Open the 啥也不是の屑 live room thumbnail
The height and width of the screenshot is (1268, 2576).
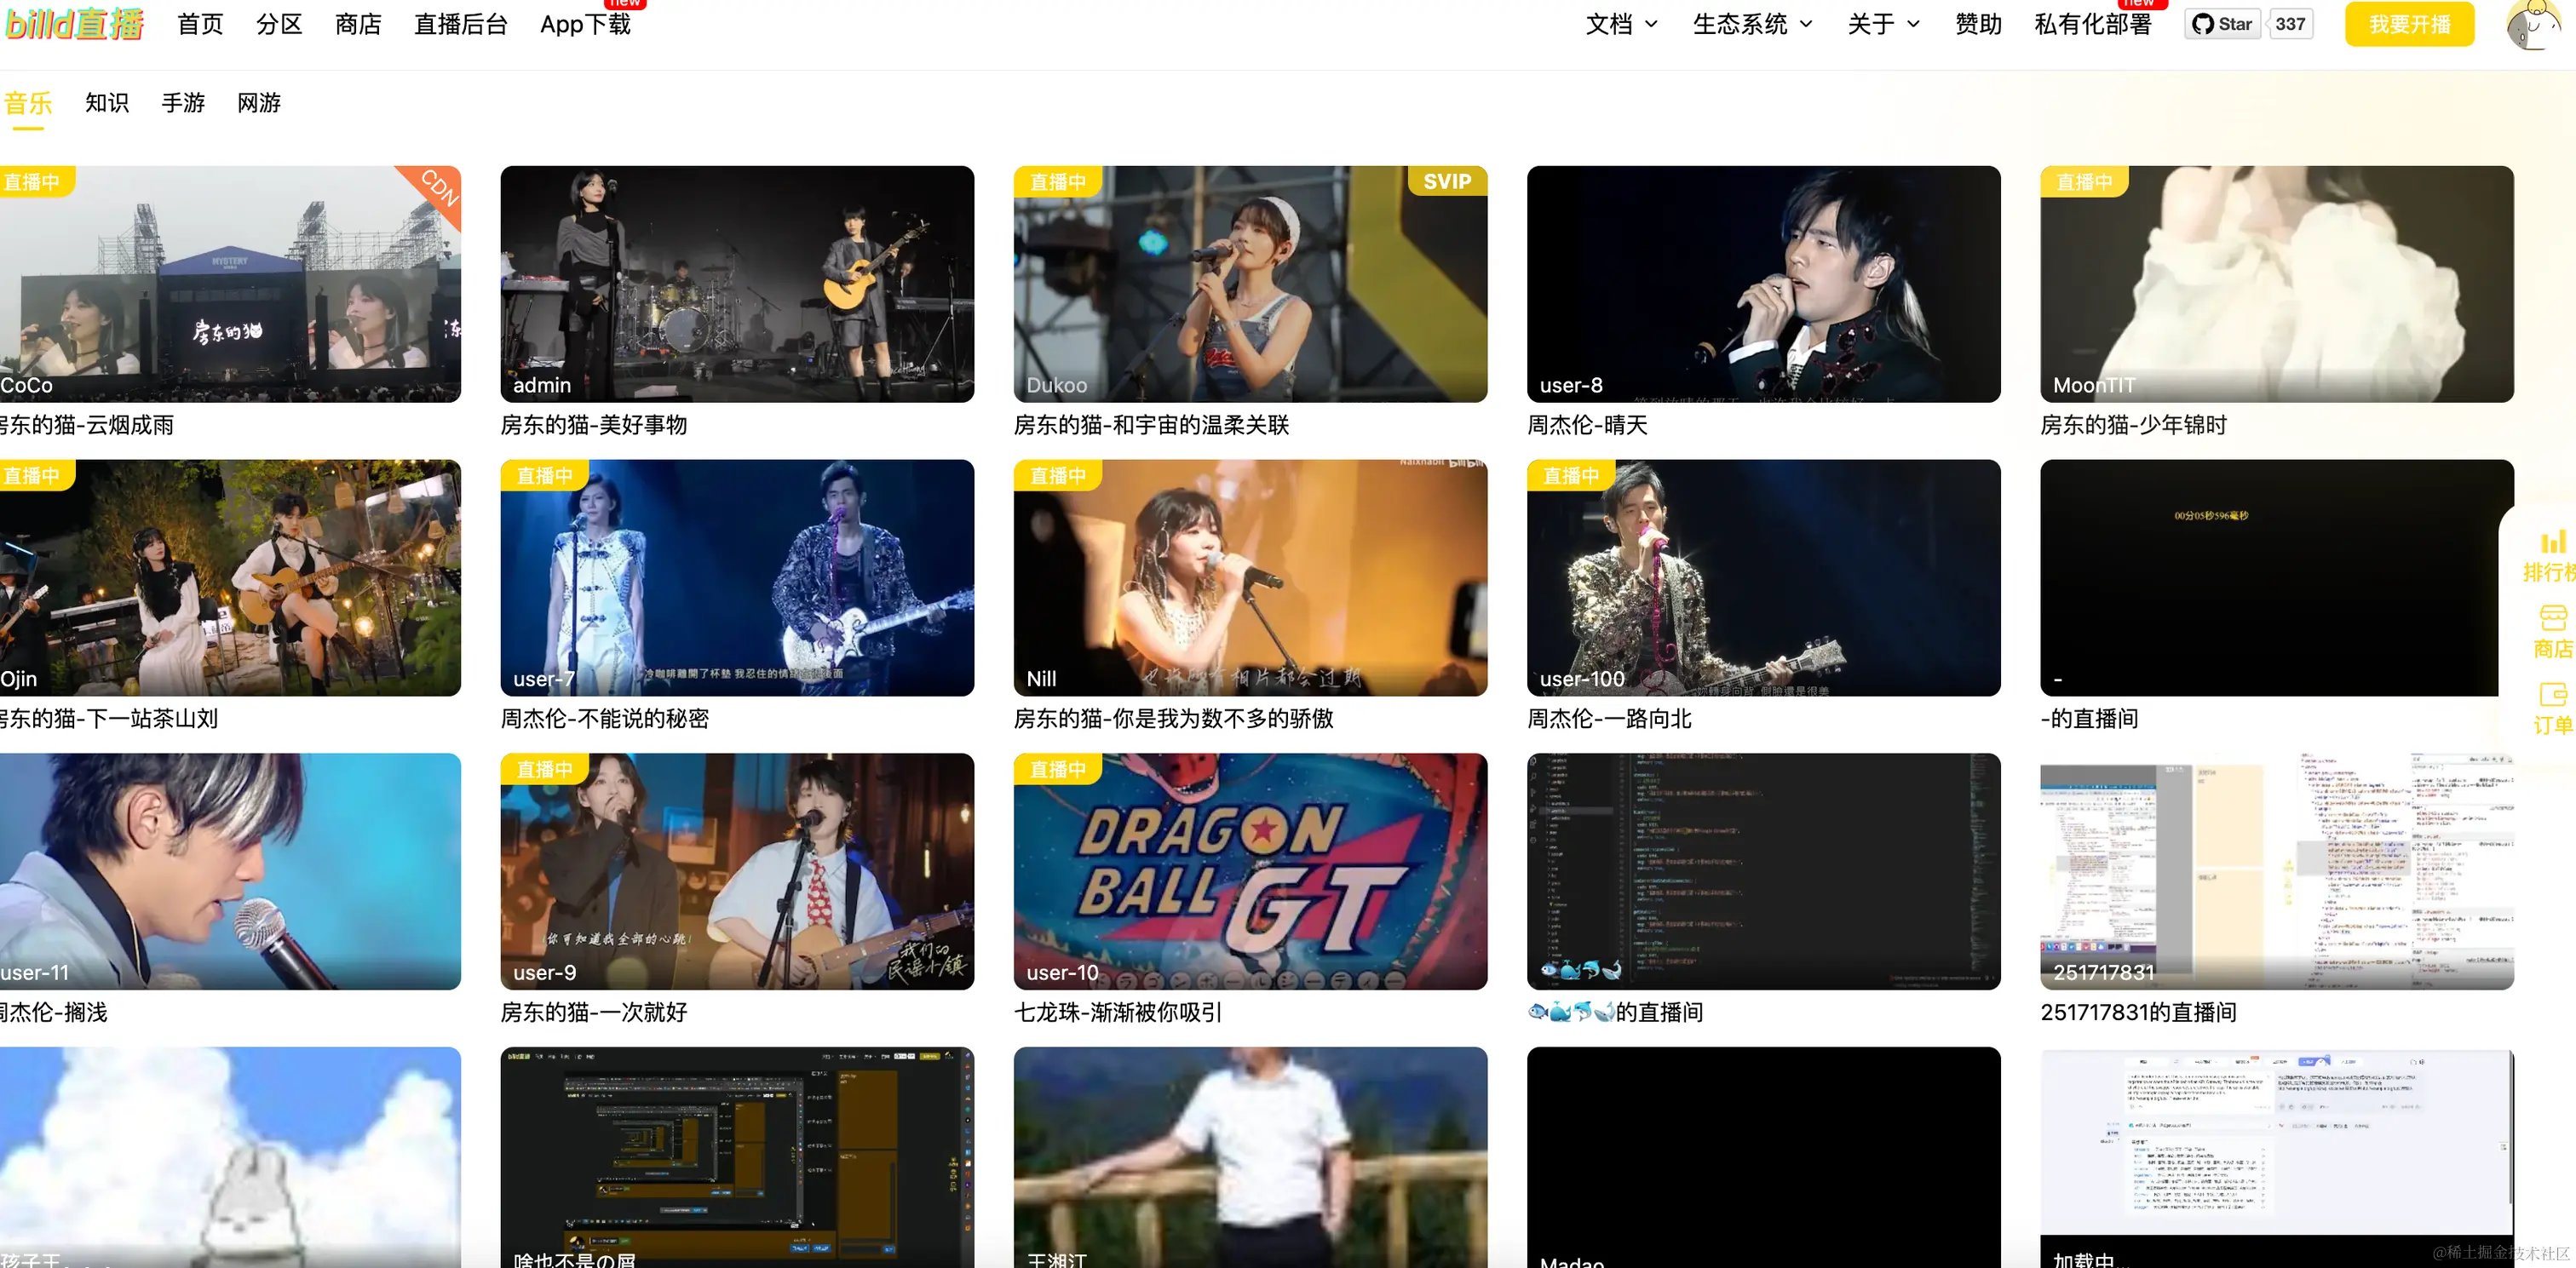pos(737,1157)
